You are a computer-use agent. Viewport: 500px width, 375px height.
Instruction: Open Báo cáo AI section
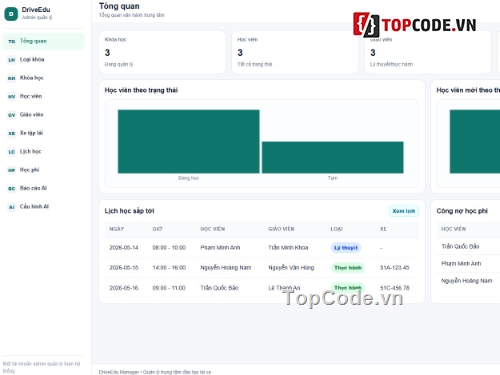[x=44, y=188]
